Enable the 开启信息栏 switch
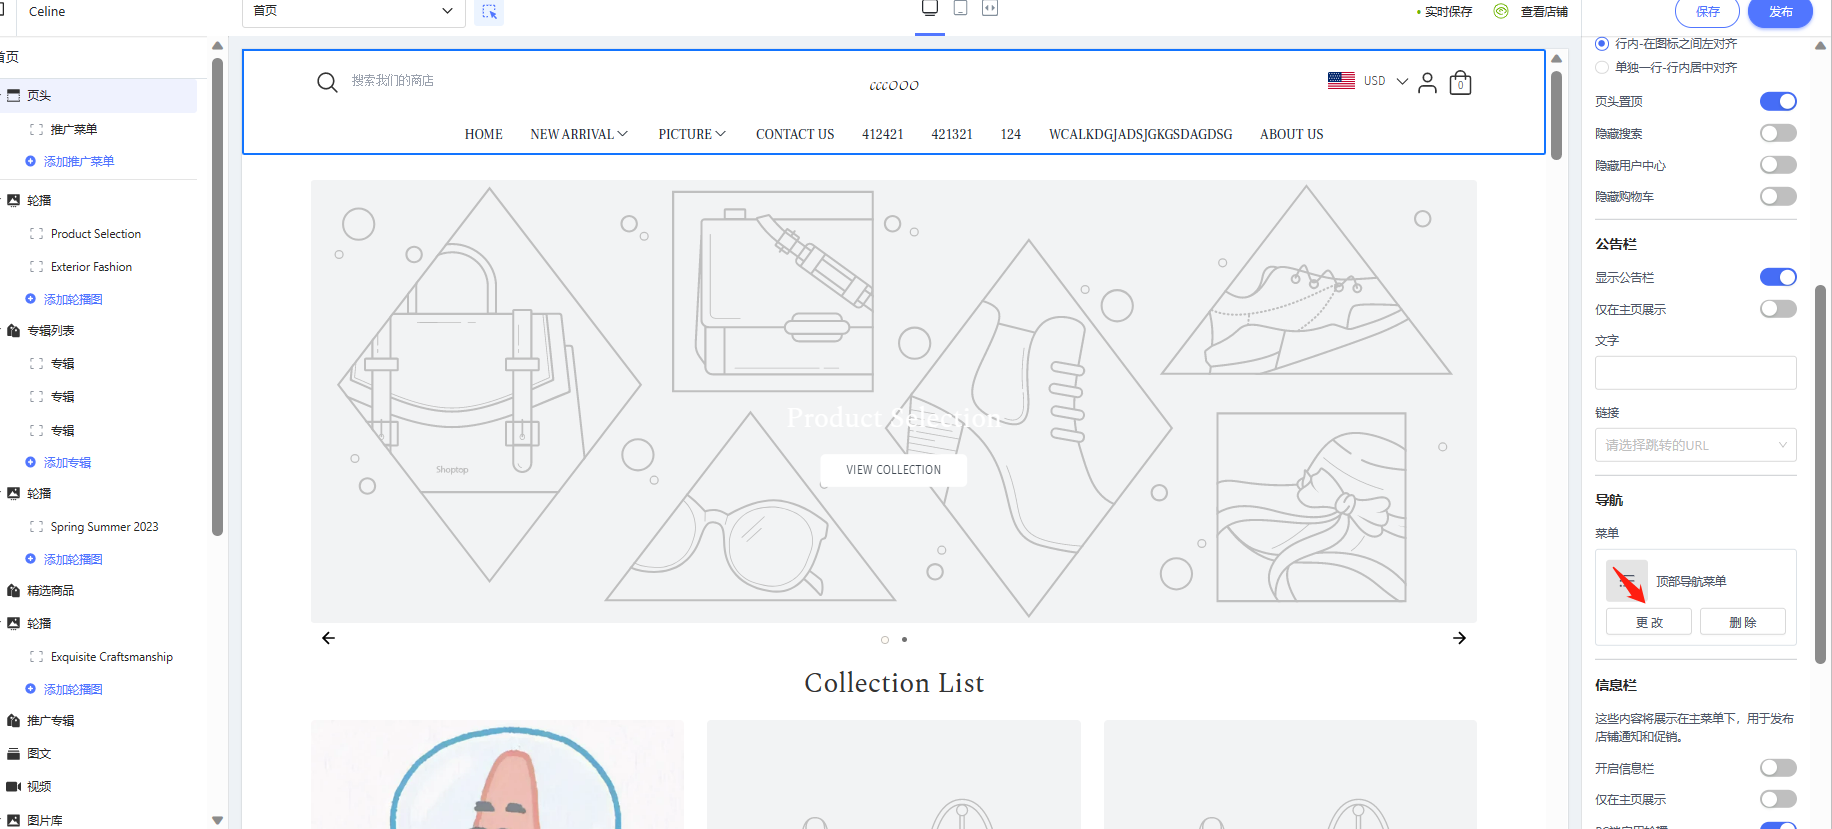1832x829 pixels. point(1778,768)
